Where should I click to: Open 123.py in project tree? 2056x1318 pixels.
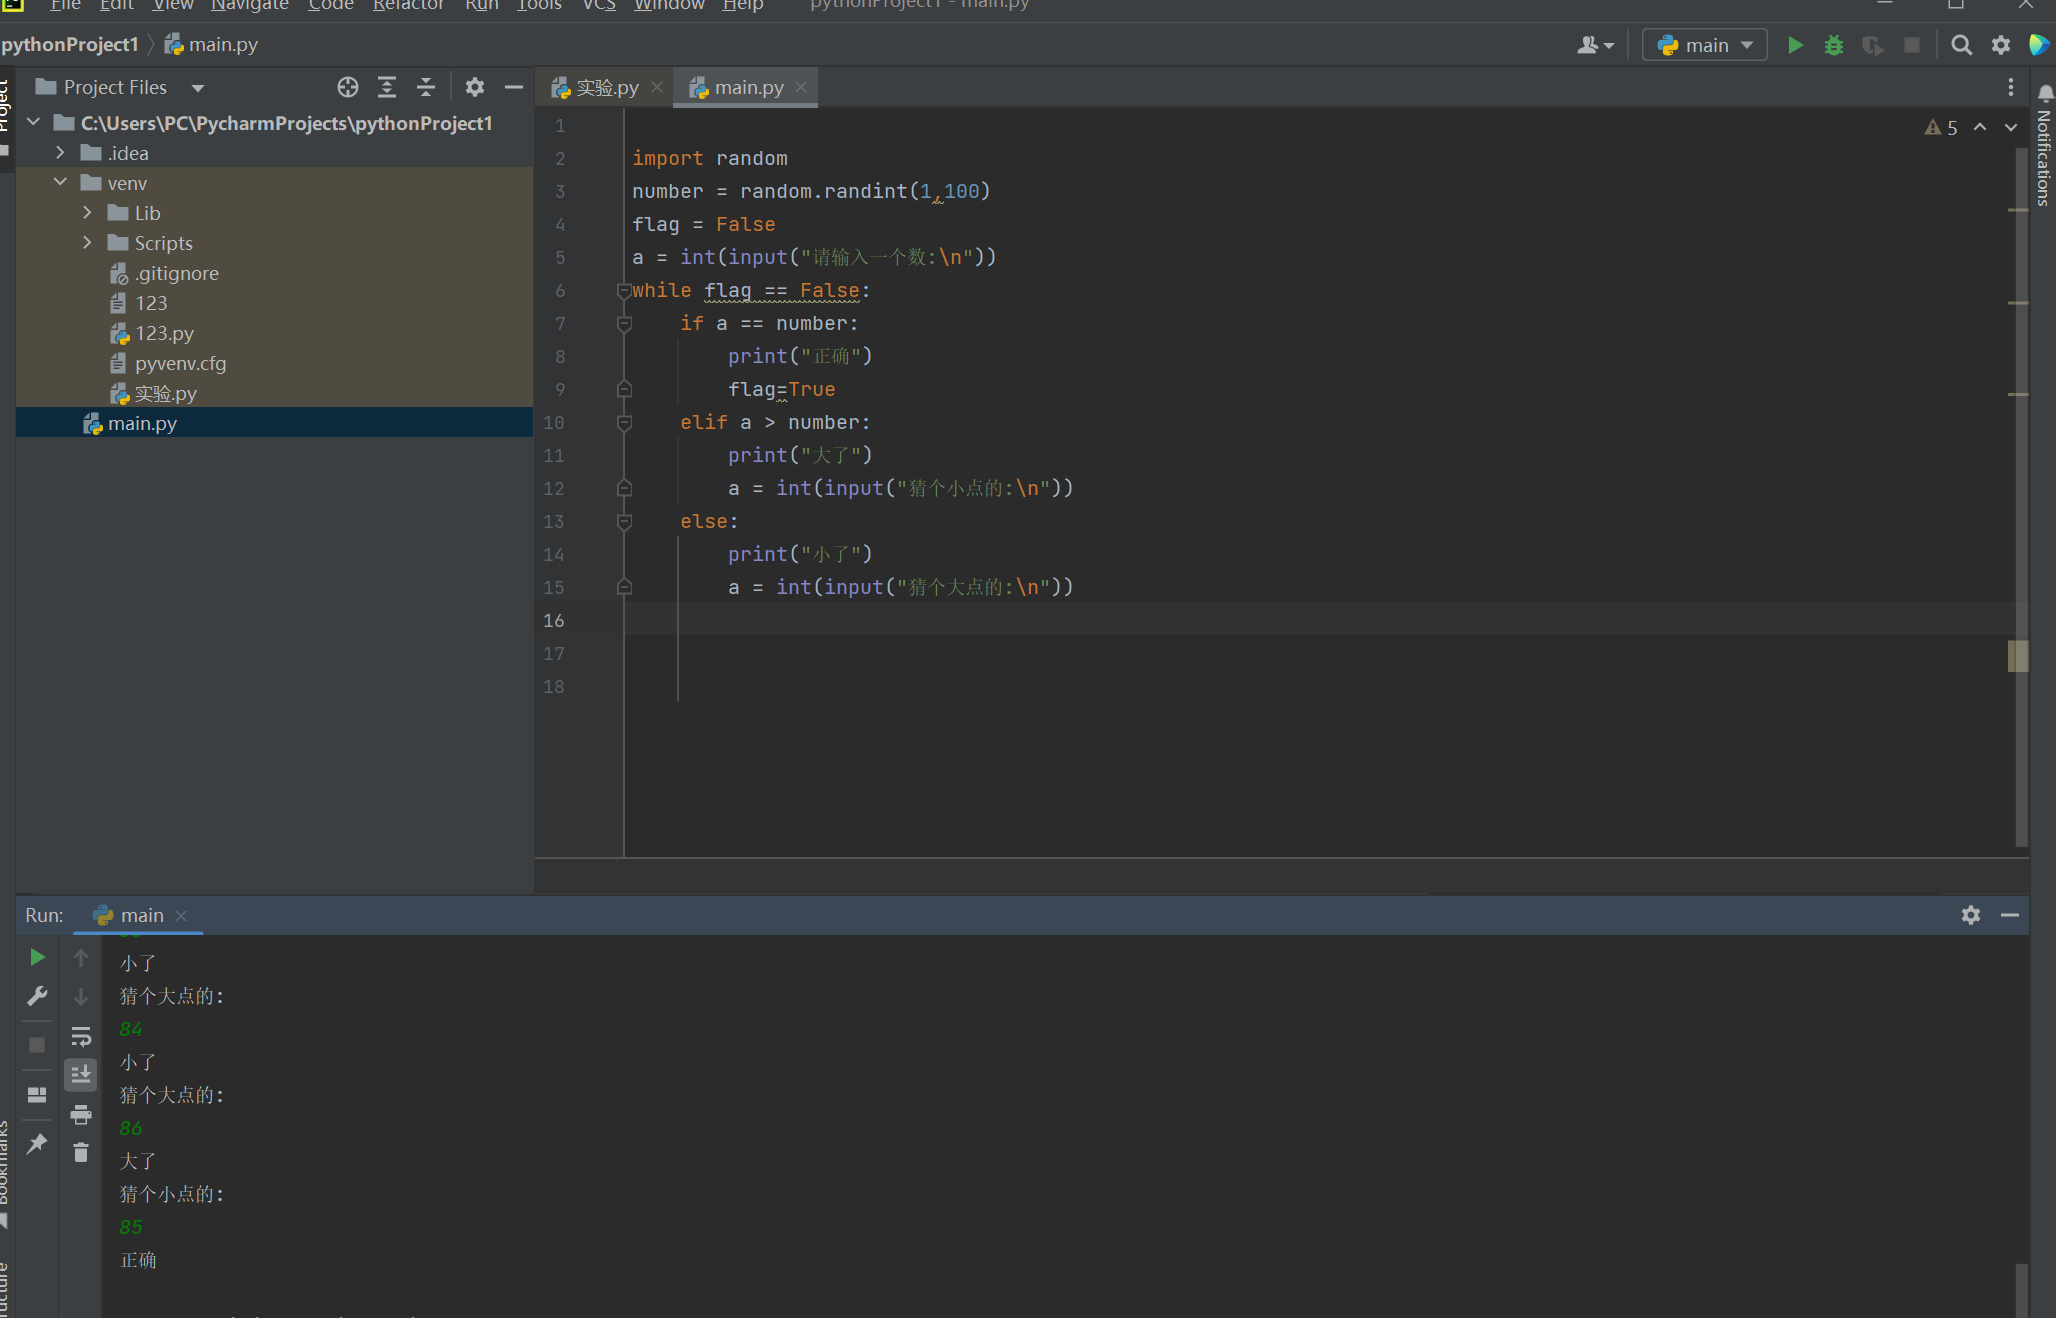[x=164, y=333]
